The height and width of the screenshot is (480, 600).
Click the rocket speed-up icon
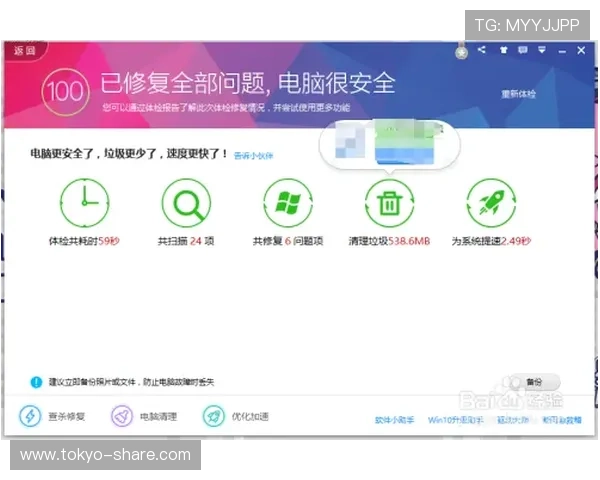click(x=491, y=202)
